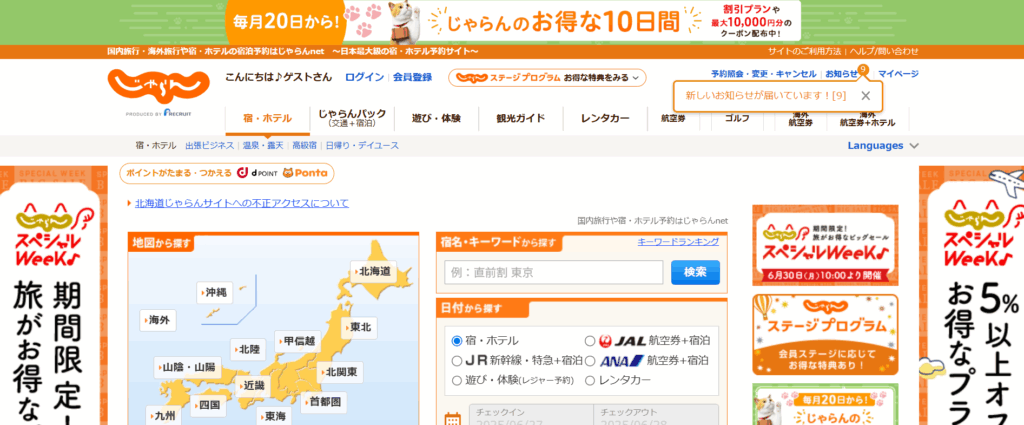Click the 会員登録 link
This screenshot has width=1024, height=425.
(x=412, y=77)
